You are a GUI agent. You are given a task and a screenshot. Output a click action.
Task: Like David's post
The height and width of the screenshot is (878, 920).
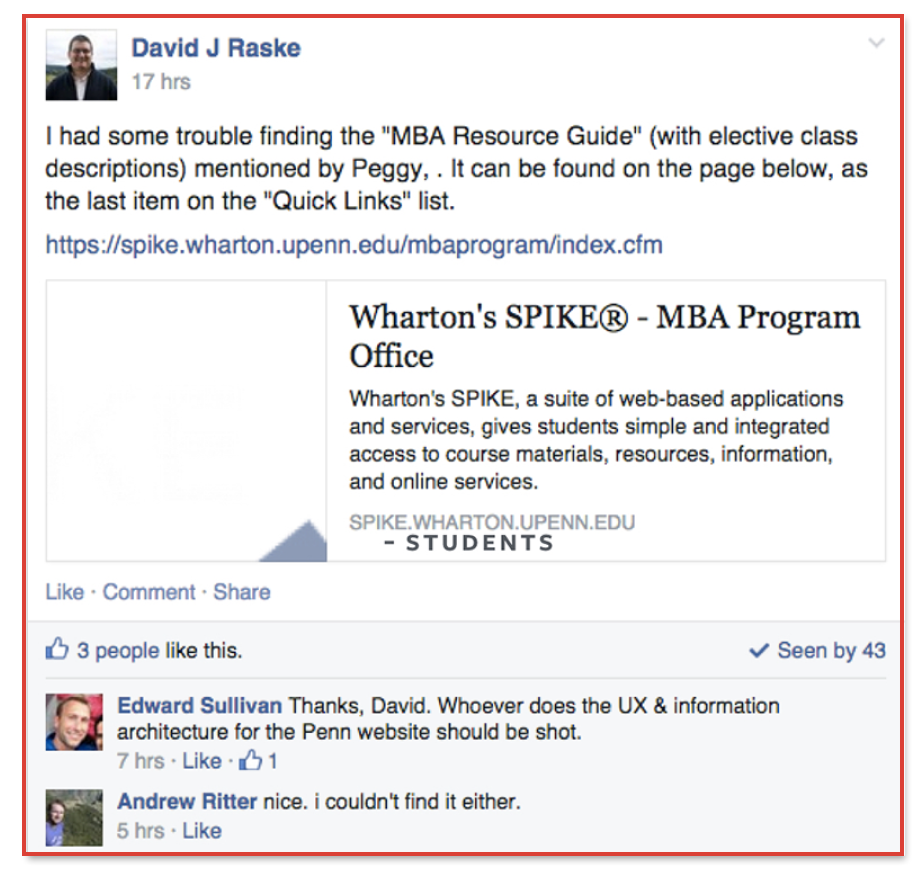(65, 592)
